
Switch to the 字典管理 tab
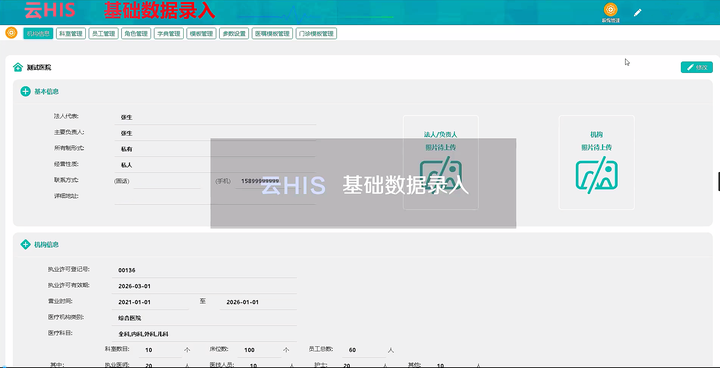pos(169,34)
